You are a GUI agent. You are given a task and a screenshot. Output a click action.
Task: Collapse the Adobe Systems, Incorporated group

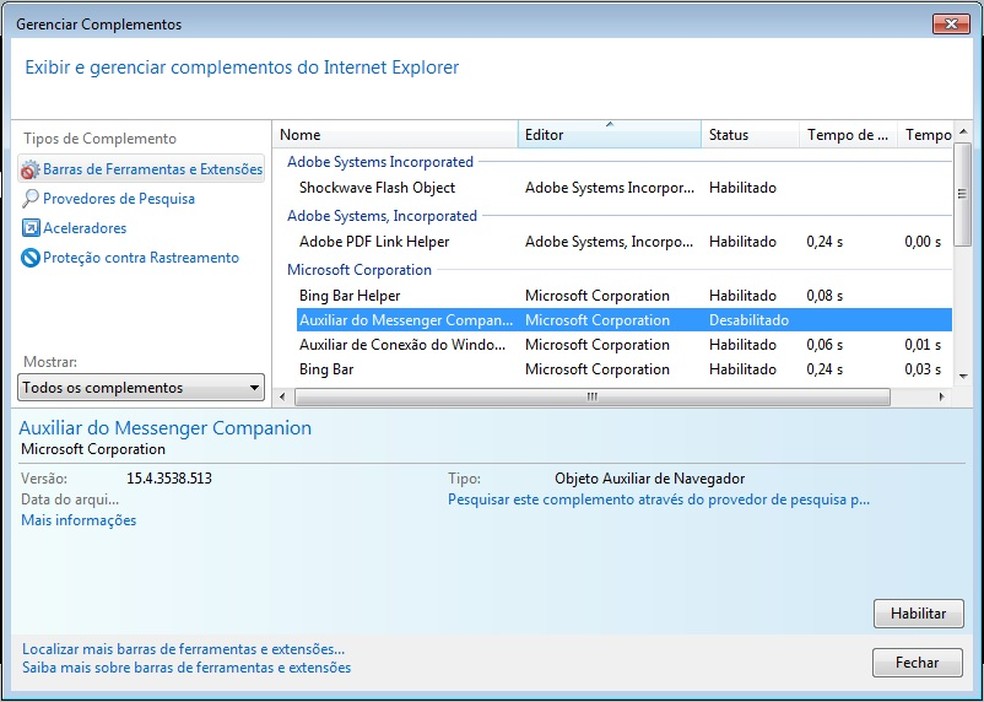coord(382,216)
